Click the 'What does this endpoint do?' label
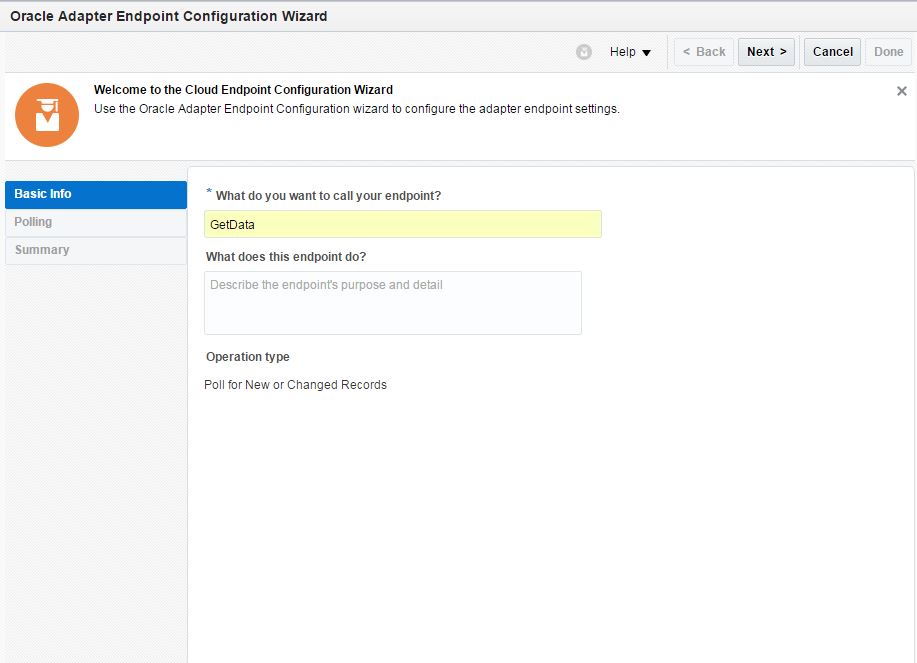This screenshot has width=917, height=663. [286, 257]
